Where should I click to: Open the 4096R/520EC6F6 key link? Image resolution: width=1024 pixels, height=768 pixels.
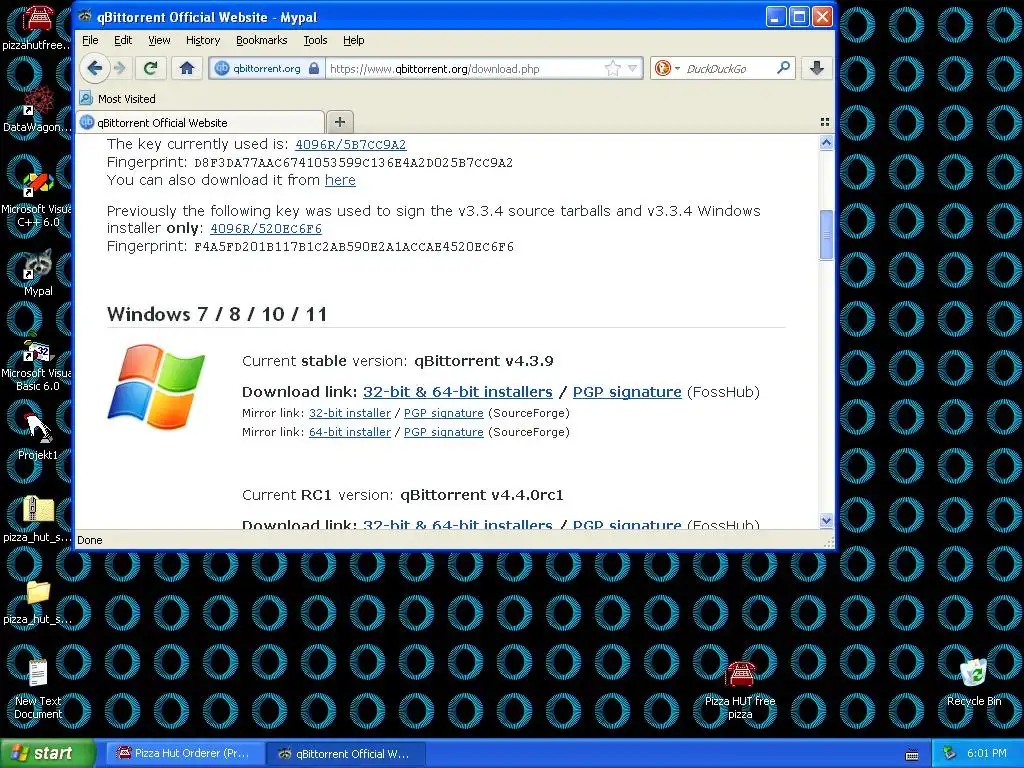266,229
